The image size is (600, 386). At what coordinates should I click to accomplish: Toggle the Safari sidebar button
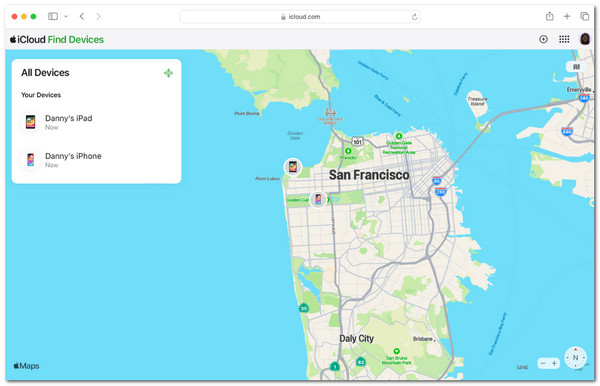[53, 16]
